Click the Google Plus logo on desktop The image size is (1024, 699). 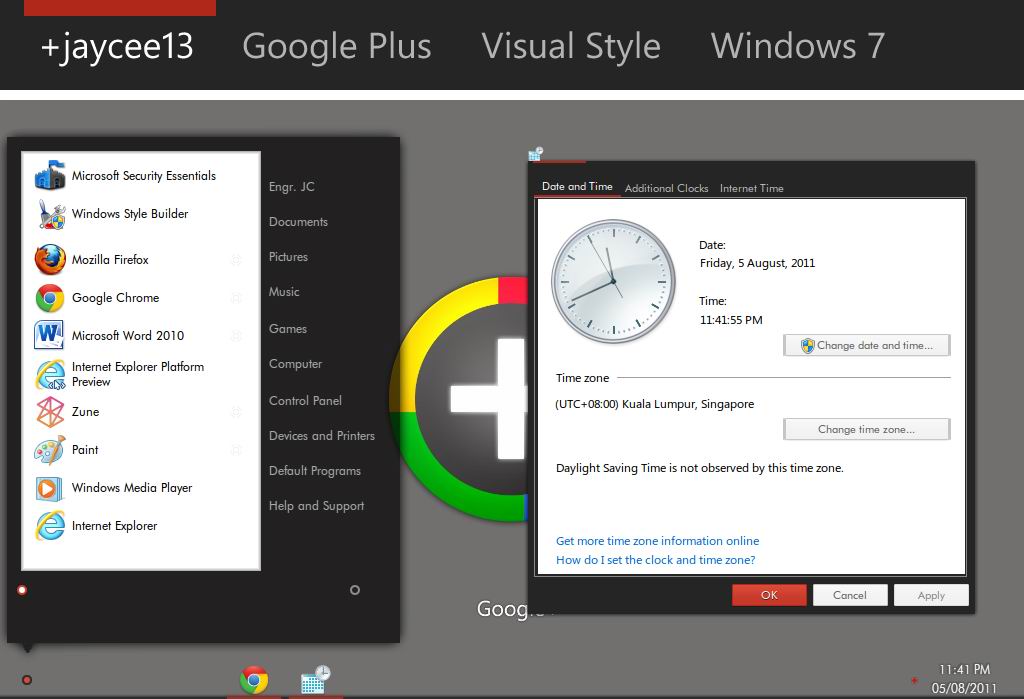point(458,398)
